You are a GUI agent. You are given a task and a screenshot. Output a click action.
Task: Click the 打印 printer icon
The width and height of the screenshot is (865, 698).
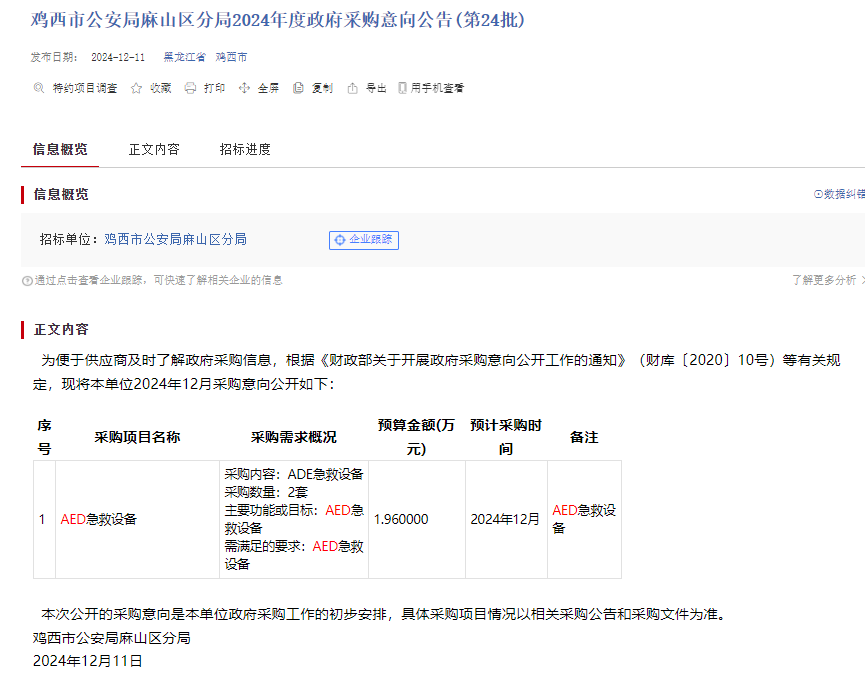190,88
